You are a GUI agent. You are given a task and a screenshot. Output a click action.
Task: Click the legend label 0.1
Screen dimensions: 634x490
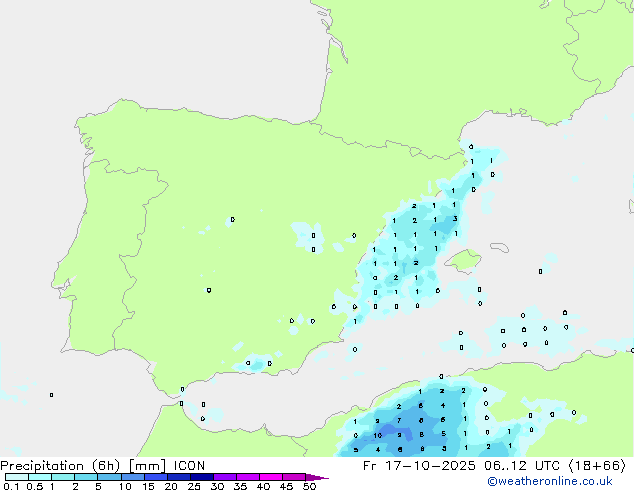pos(11,486)
